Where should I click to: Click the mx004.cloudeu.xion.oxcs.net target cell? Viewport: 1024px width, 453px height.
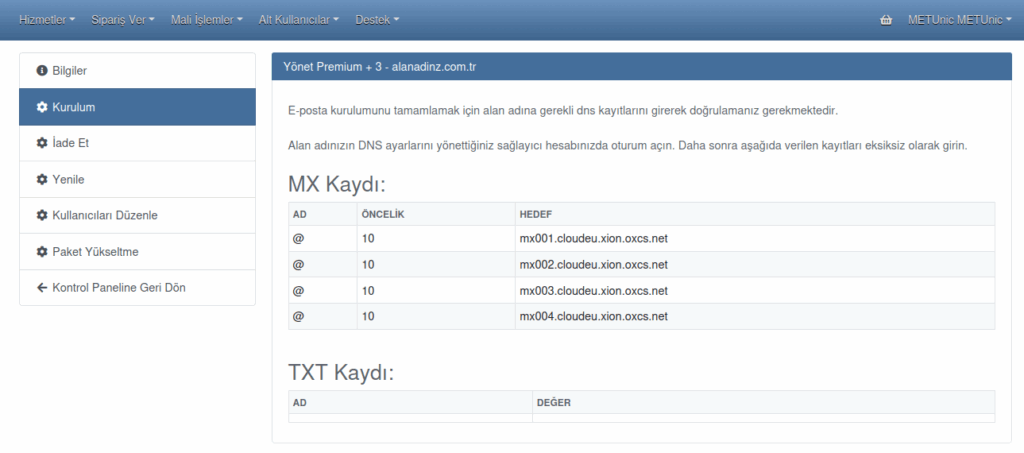[x=593, y=317]
